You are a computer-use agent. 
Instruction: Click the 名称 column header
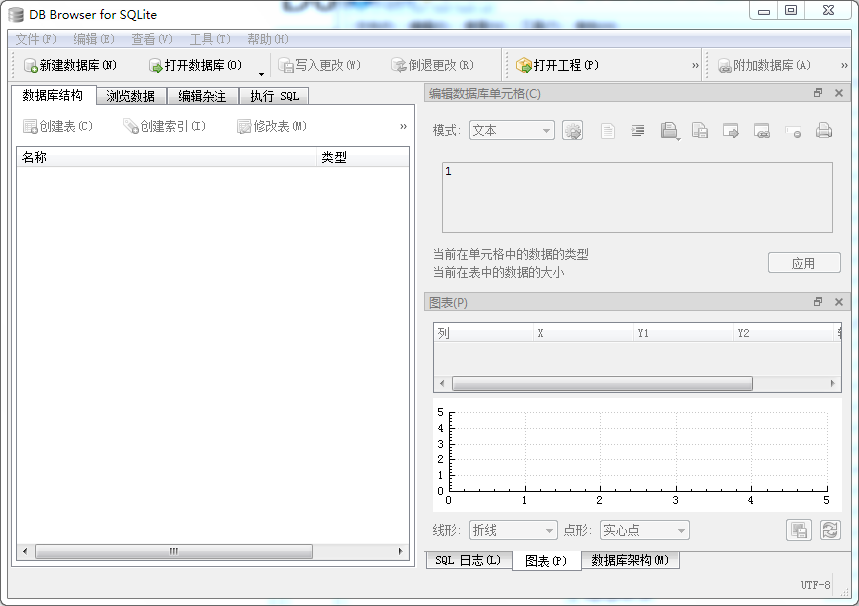(x=167, y=157)
